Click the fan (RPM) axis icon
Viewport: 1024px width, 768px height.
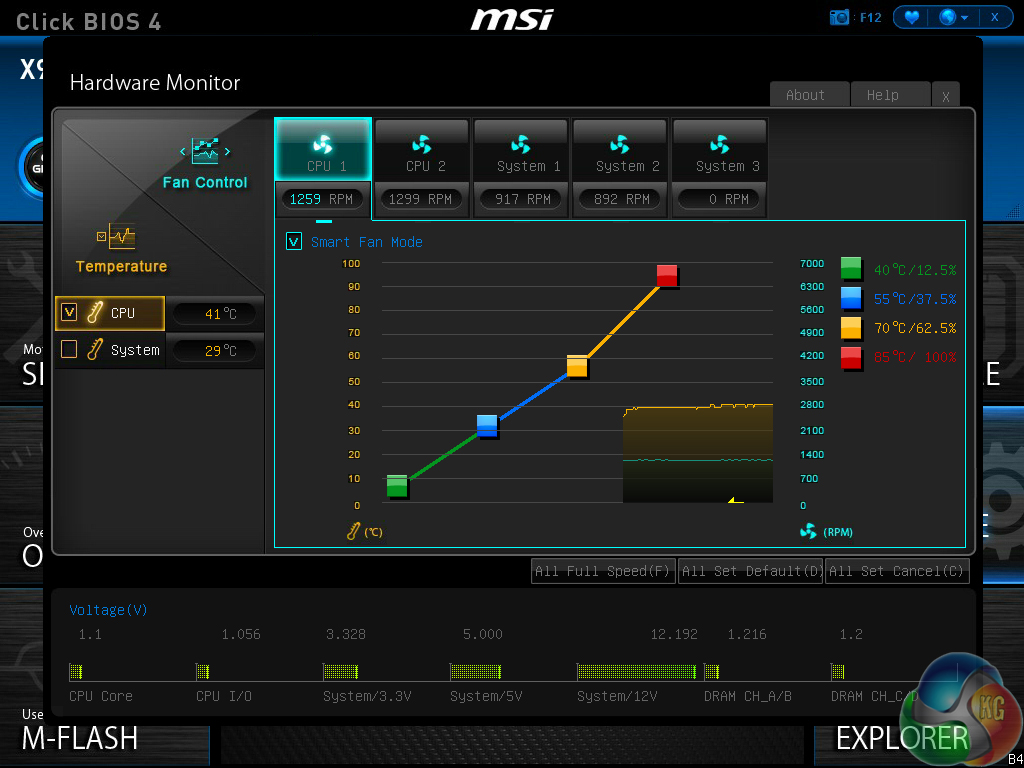click(x=808, y=532)
